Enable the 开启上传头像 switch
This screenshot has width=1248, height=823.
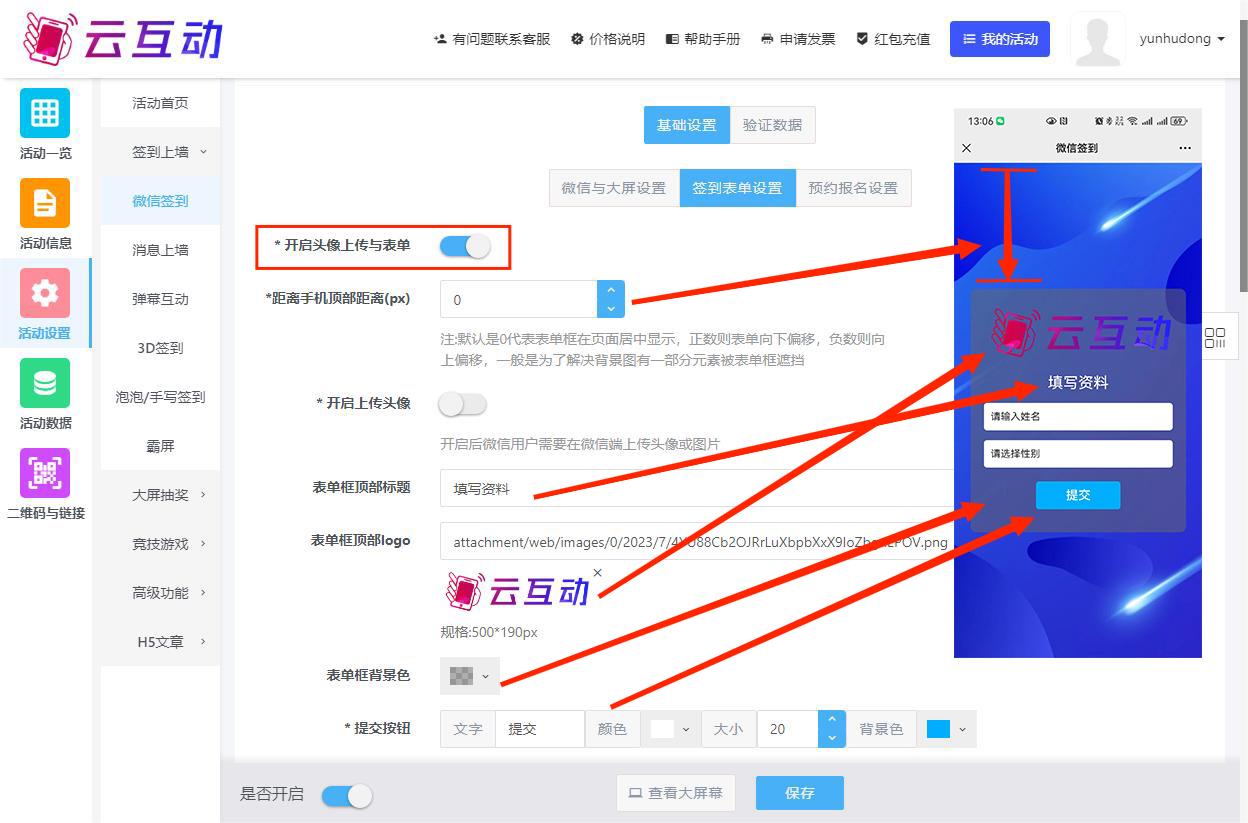click(463, 404)
